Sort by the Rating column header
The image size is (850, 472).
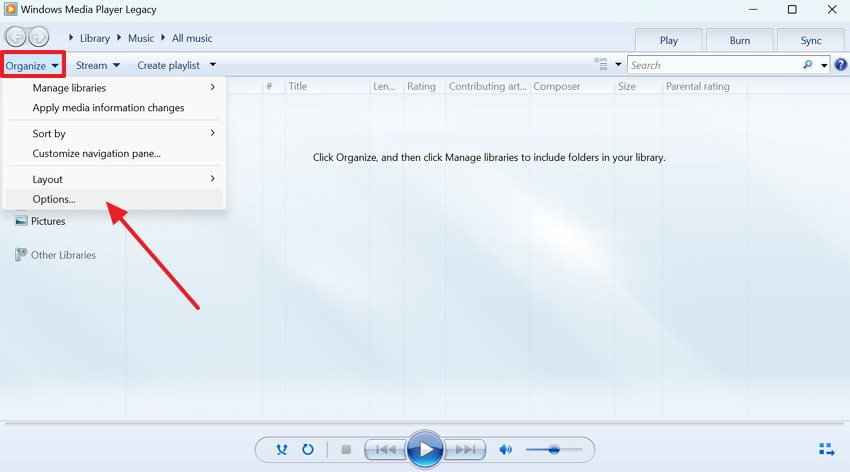point(424,86)
